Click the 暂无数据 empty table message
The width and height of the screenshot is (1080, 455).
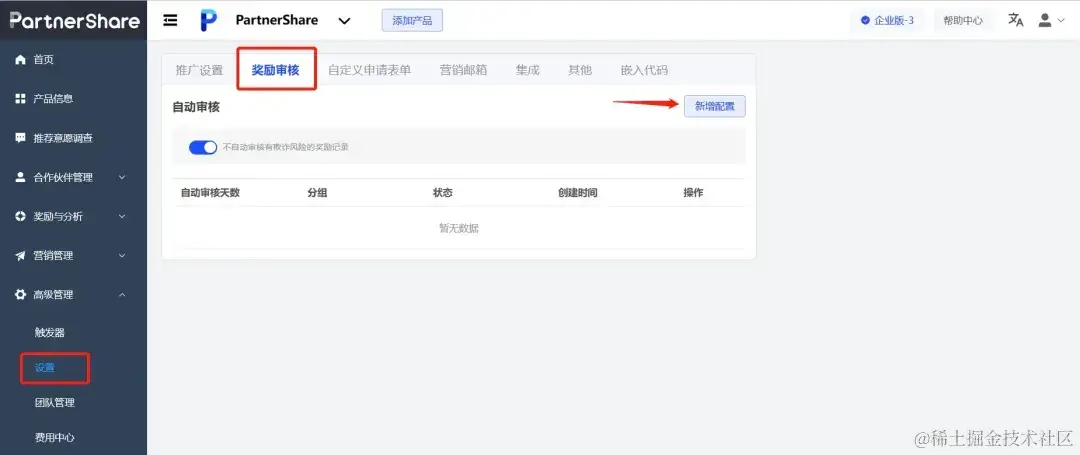tap(459, 229)
